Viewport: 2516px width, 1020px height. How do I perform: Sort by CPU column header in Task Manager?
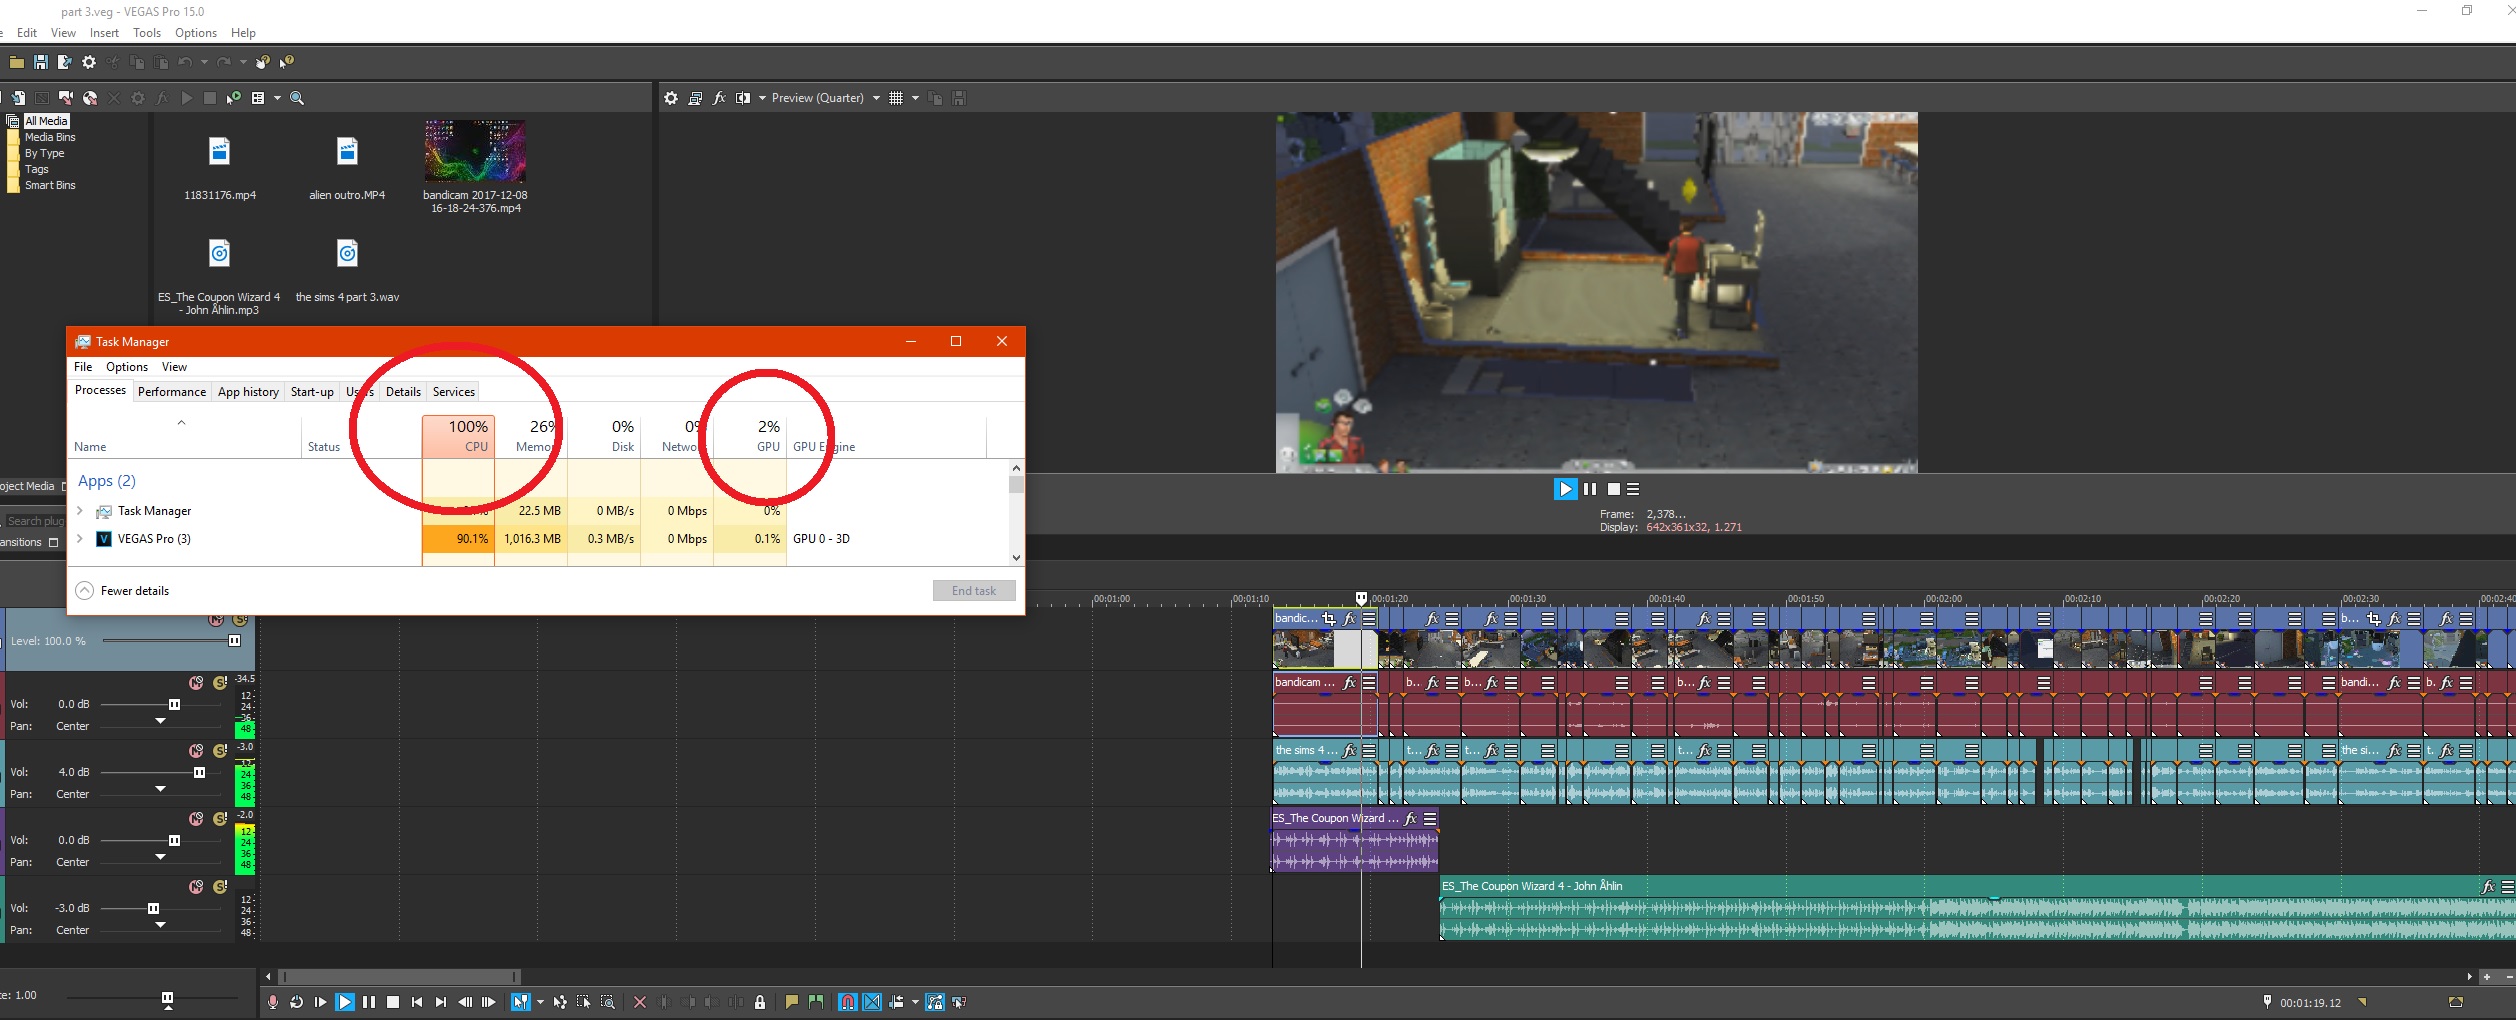(458, 436)
